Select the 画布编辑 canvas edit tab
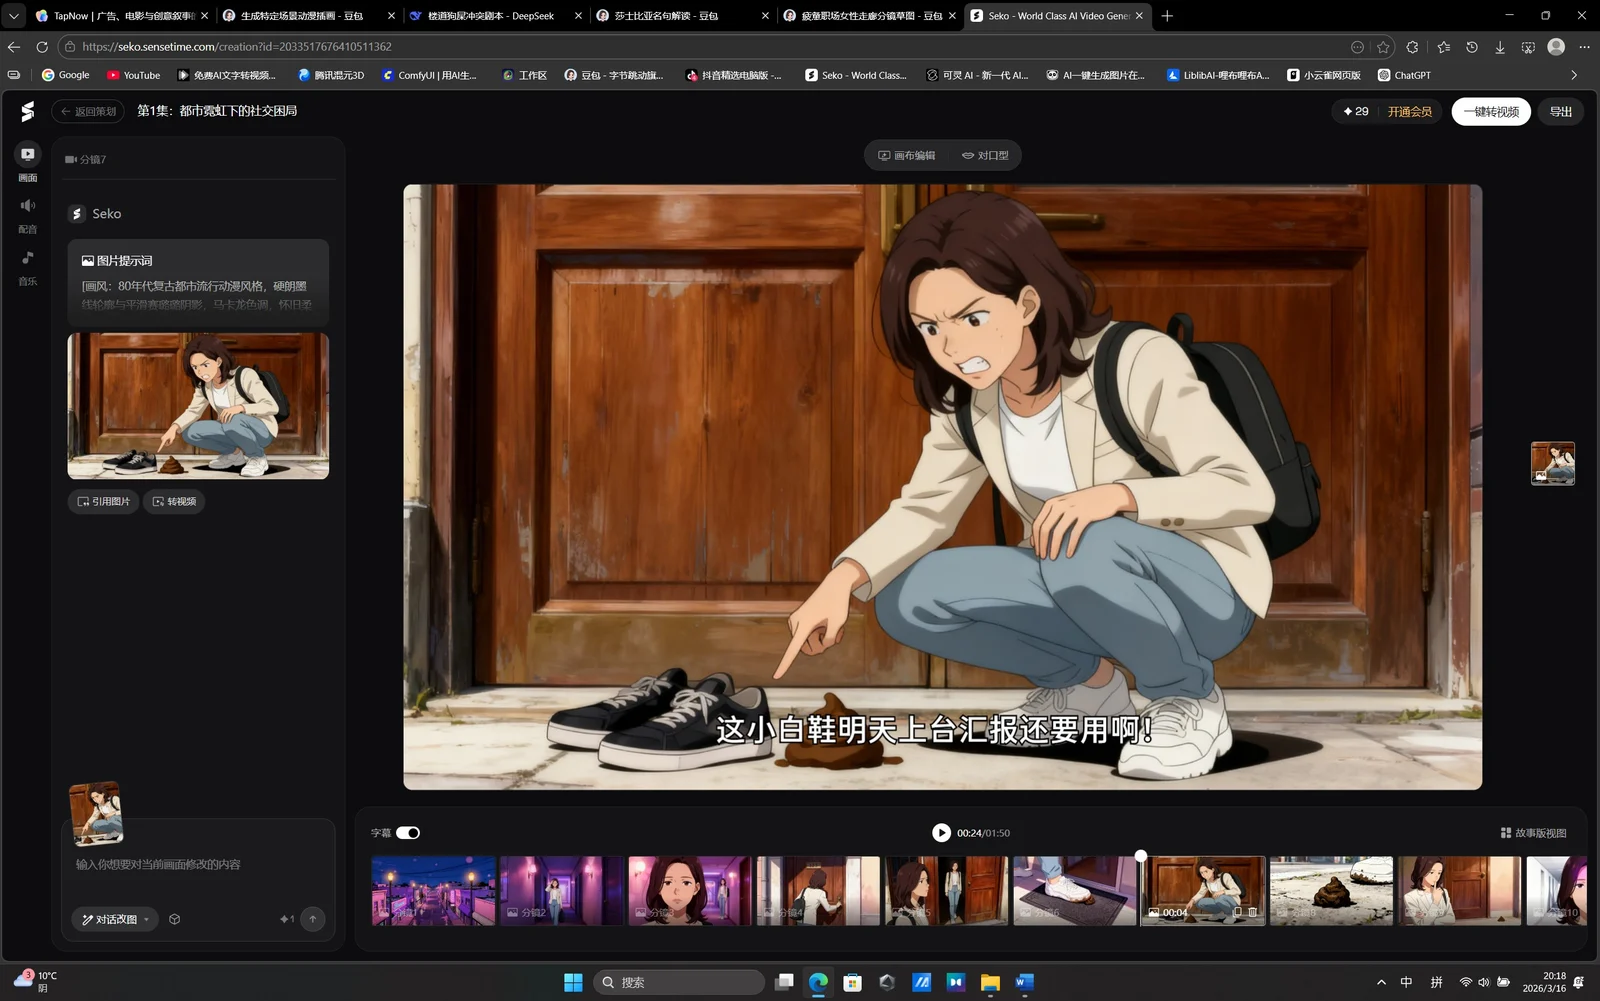Image resolution: width=1600 pixels, height=1001 pixels. point(907,155)
